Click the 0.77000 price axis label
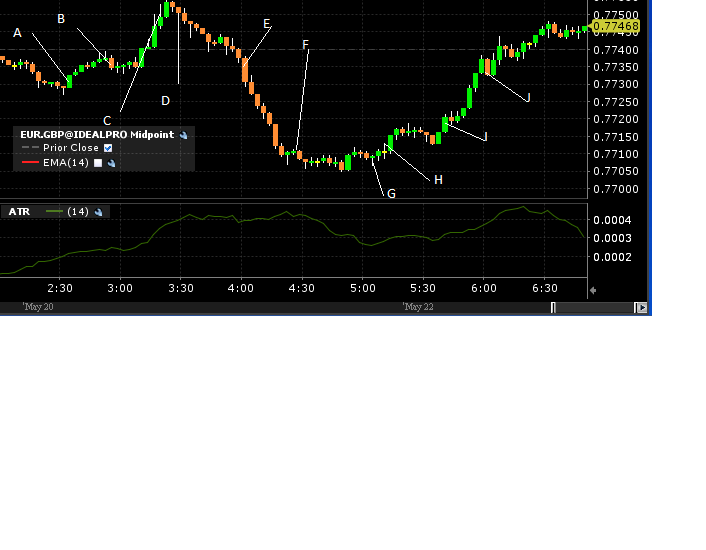The height and width of the screenshot is (550, 706). click(x=616, y=189)
